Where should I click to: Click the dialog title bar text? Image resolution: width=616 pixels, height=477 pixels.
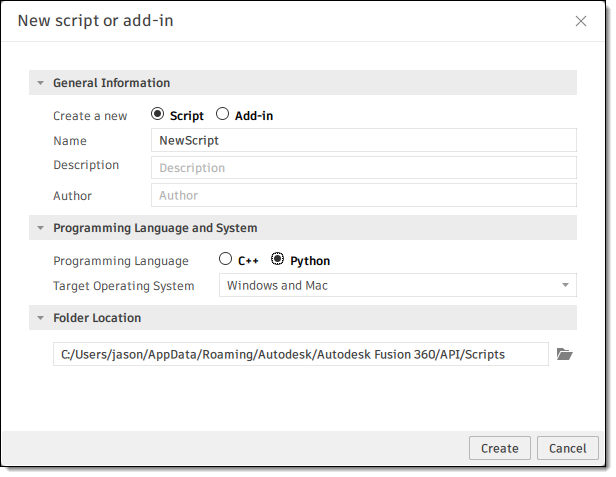[x=95, y=21]
